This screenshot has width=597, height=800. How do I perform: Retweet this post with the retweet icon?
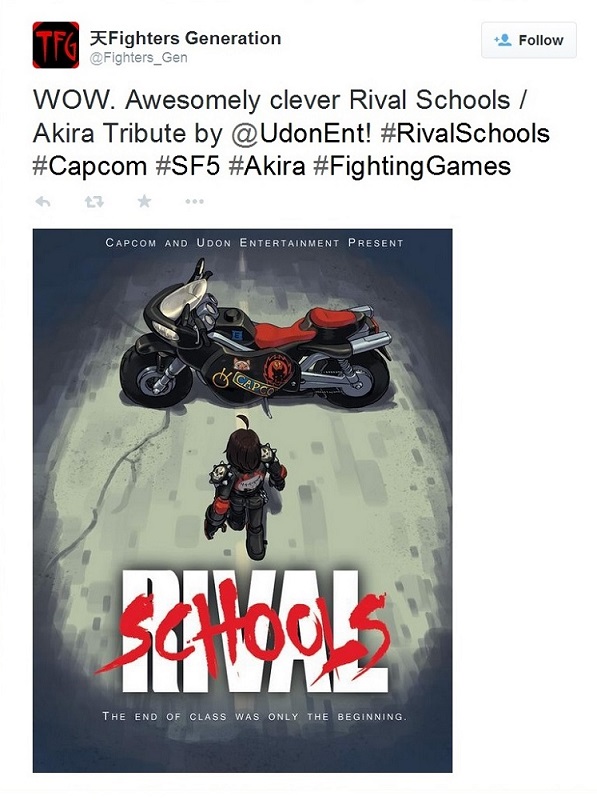tap(94, 202)
